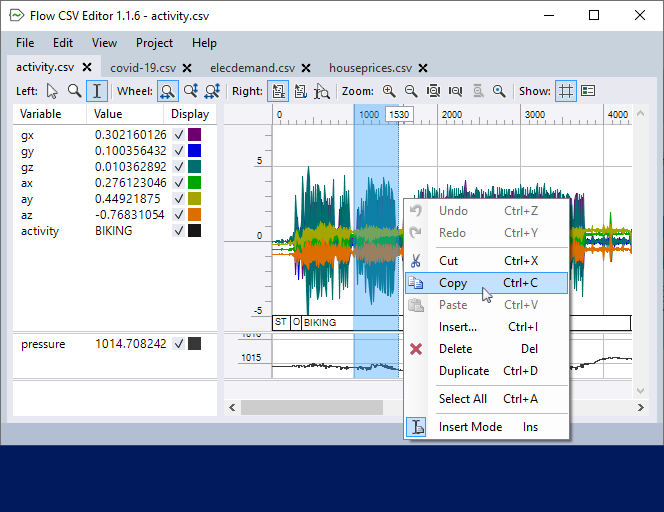Close the activity.csv tab

click(x=87, y=67)
